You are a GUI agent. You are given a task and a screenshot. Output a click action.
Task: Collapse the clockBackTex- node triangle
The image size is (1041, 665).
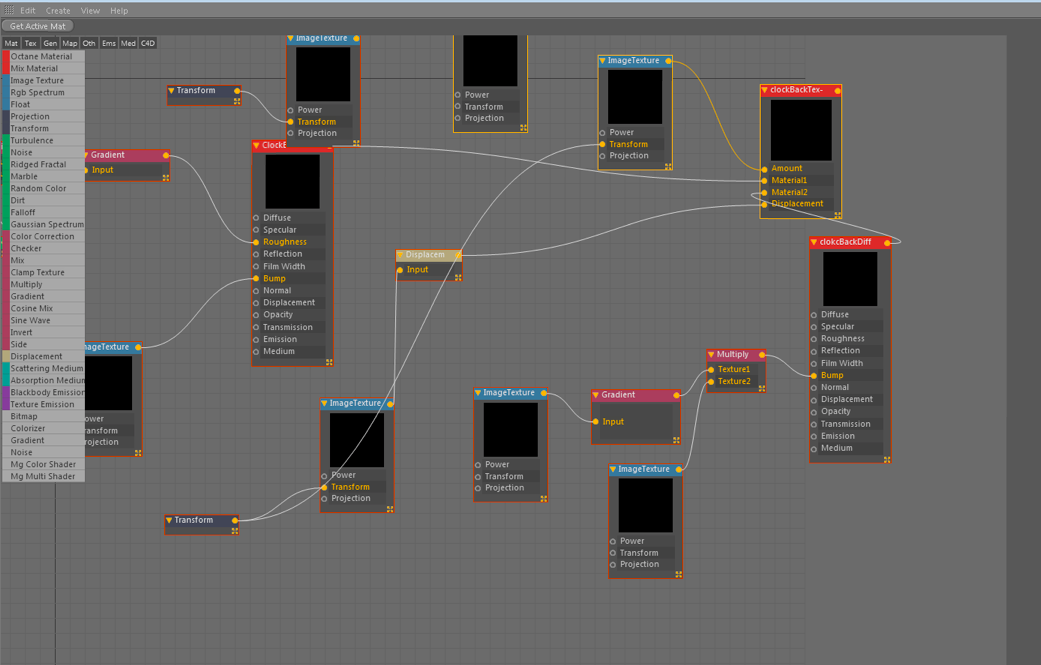pos(765,90)
